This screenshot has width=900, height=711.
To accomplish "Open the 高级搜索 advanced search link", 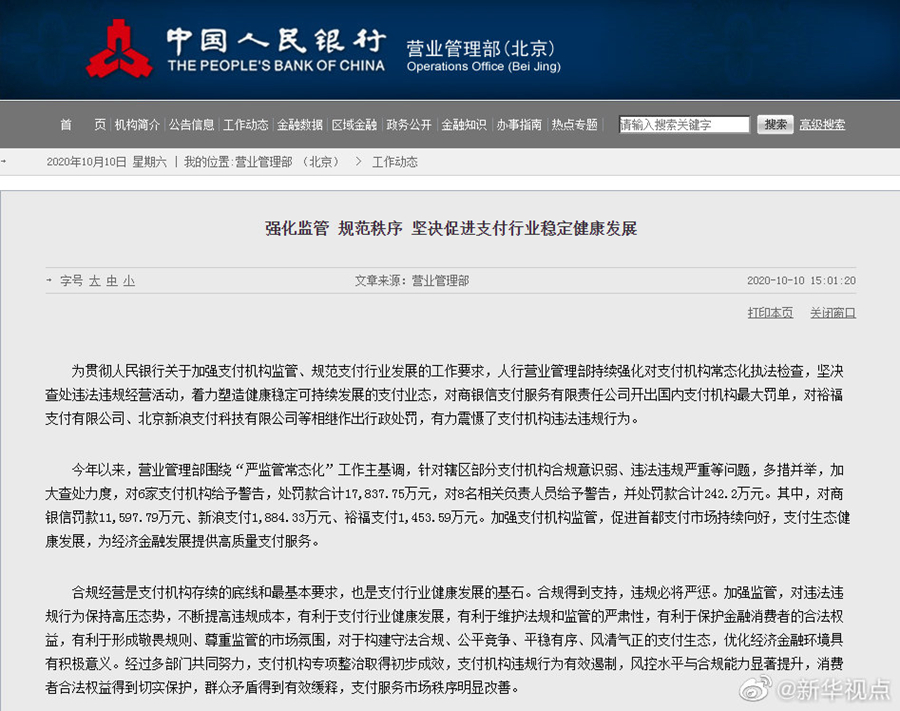I will point(822,125).
